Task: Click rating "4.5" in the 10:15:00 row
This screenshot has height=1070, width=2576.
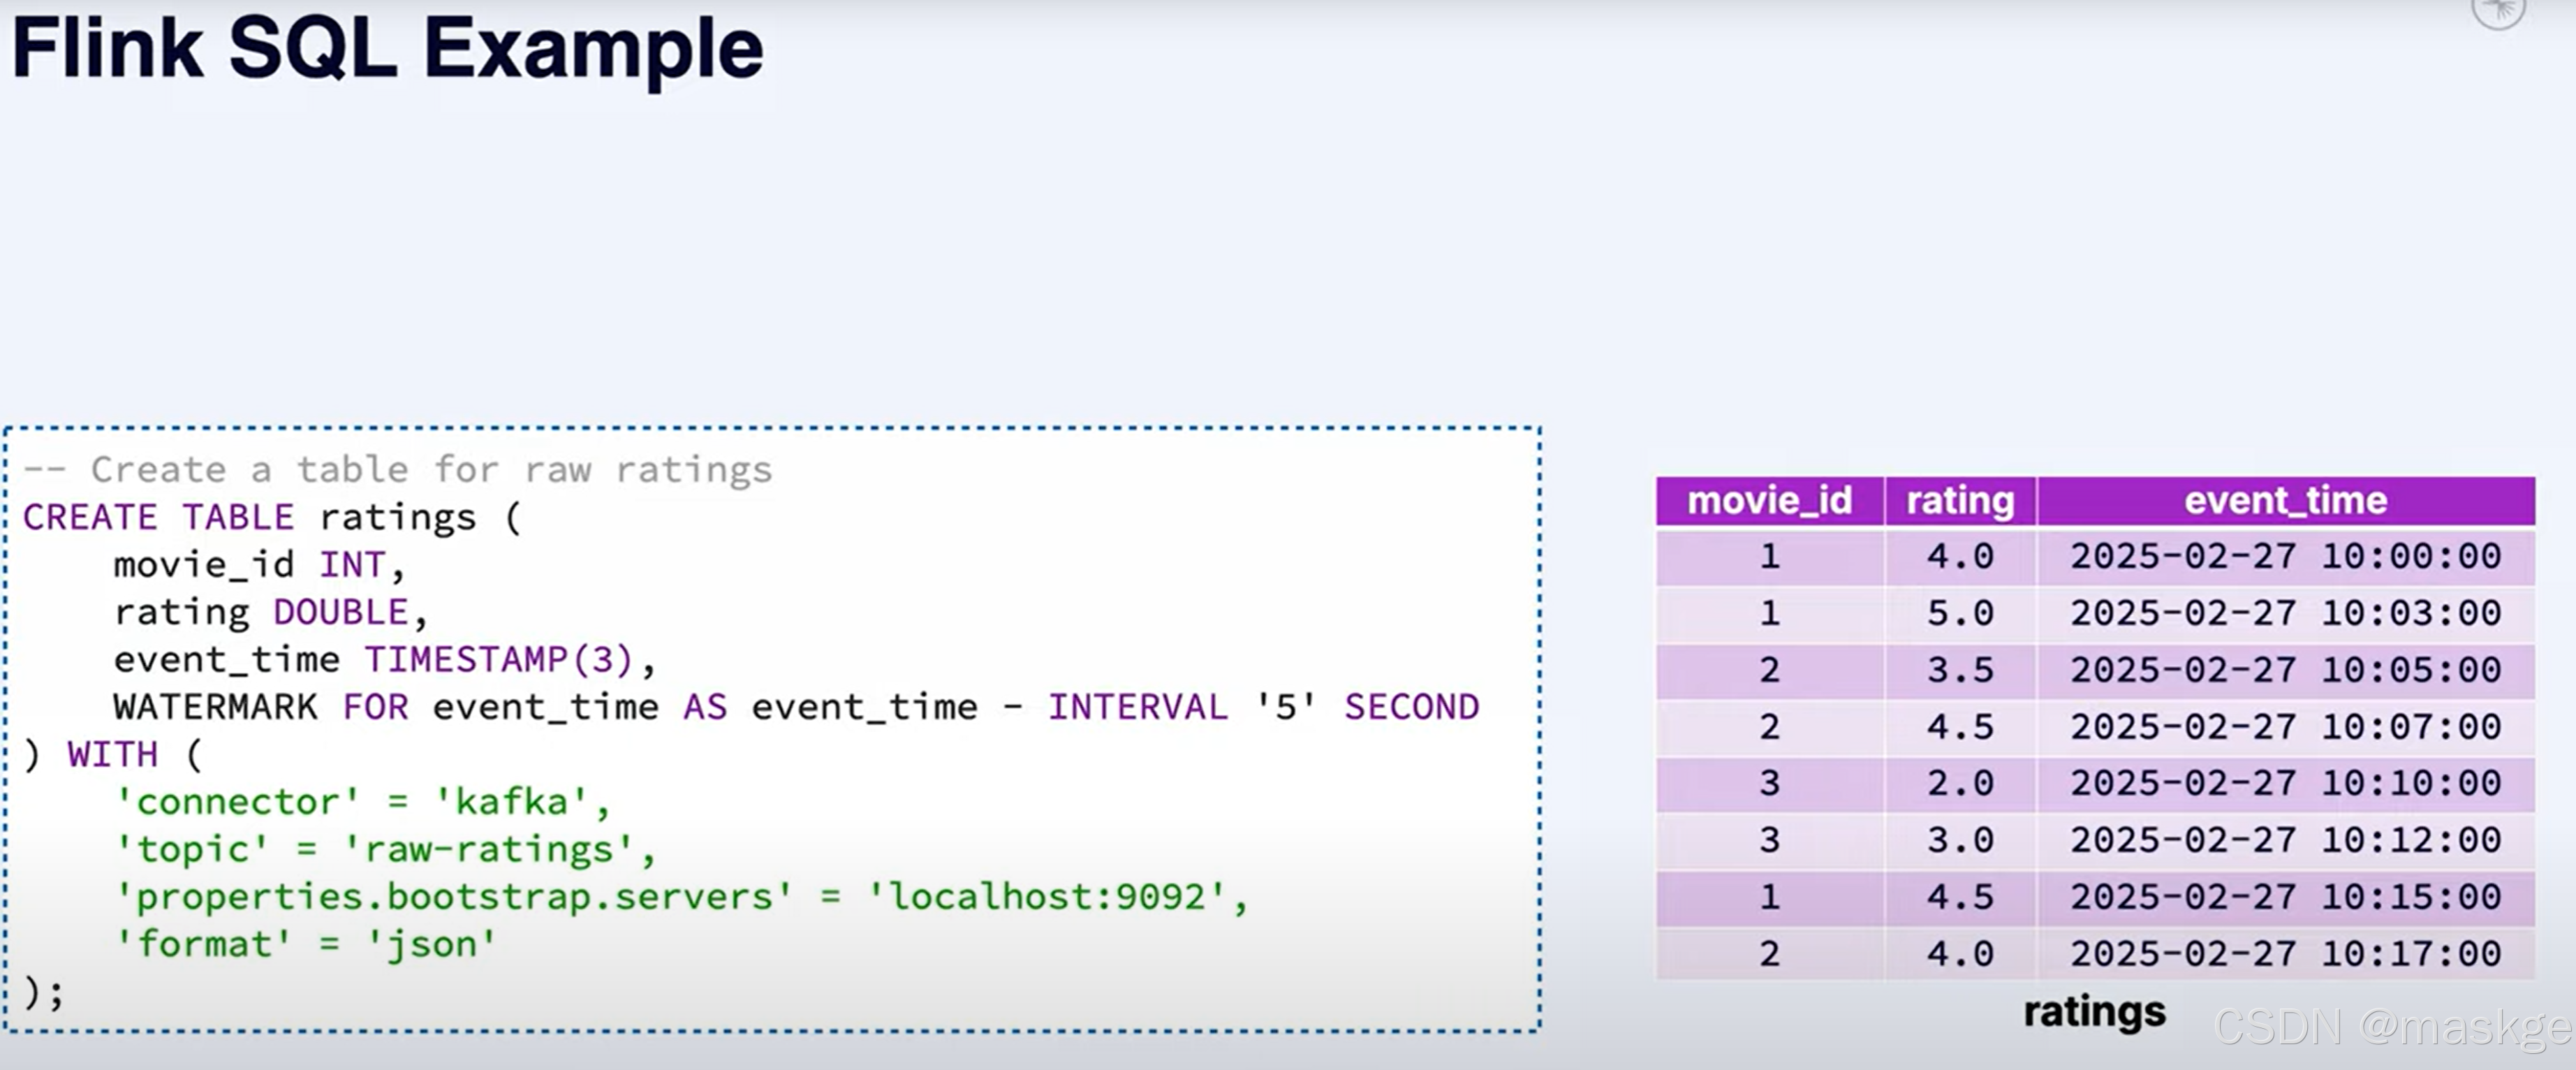Action: coord(1961,897)
